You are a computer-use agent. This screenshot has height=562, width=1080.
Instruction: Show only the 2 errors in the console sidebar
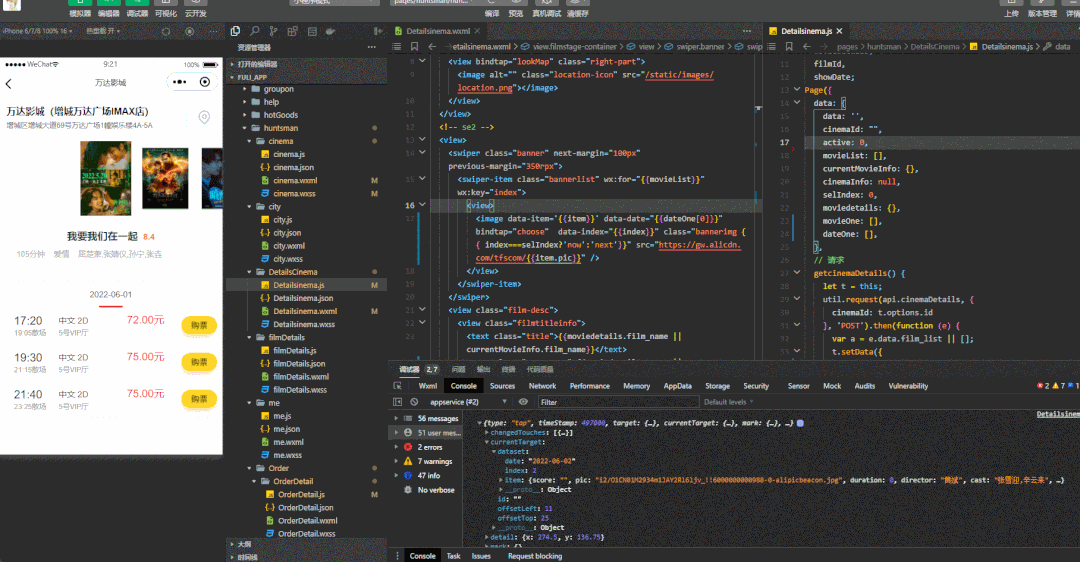pos(430,447)
